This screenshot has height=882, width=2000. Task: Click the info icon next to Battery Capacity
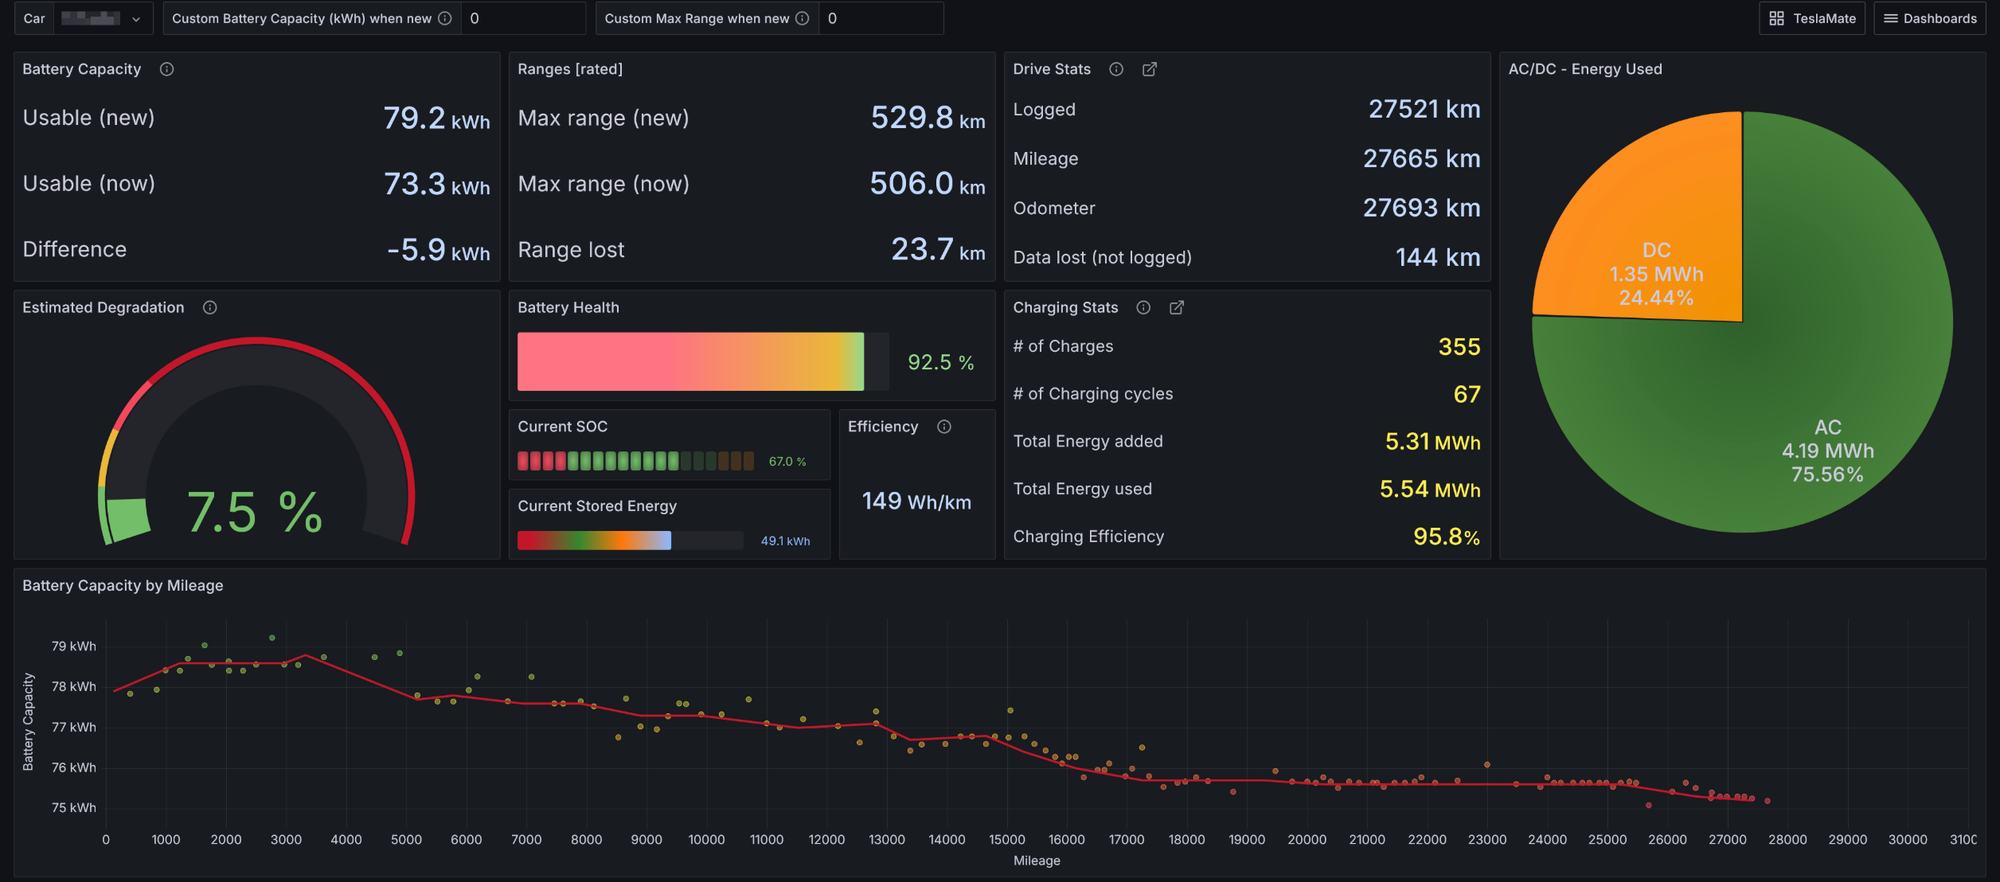click(x=167, y=69)
